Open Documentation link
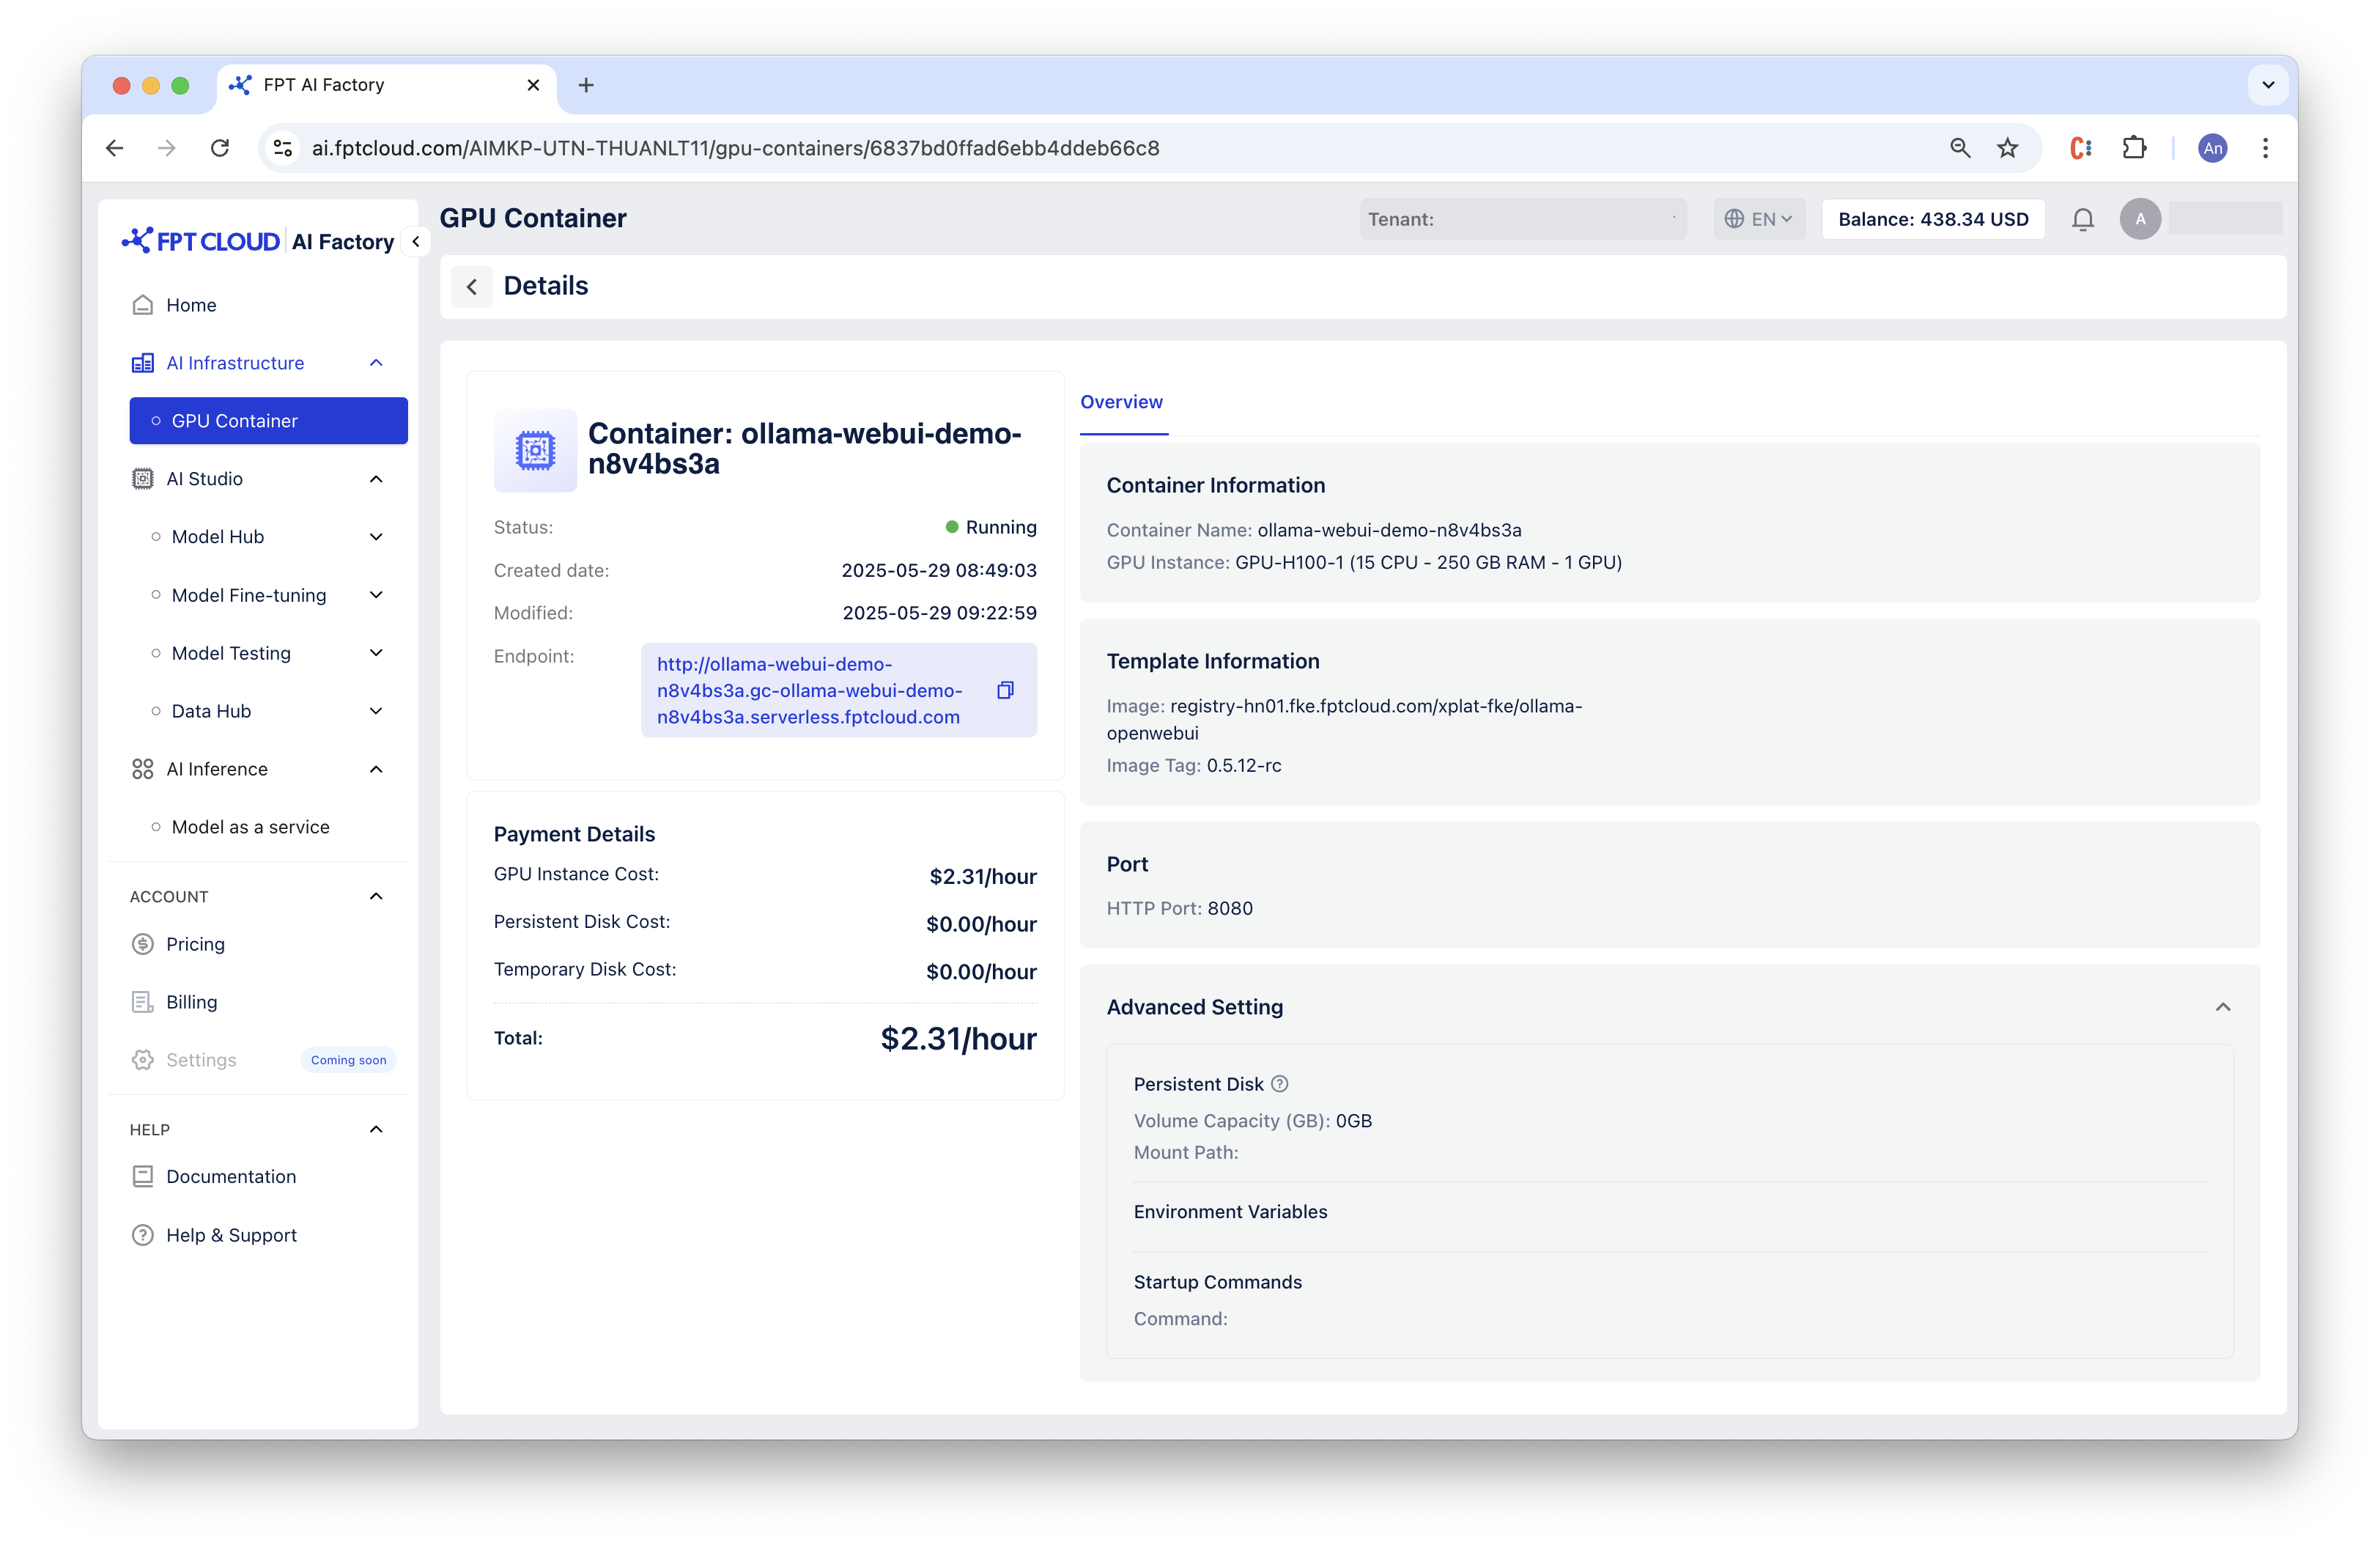Screen dimensions: 2380x1548 coord(230,1177)
